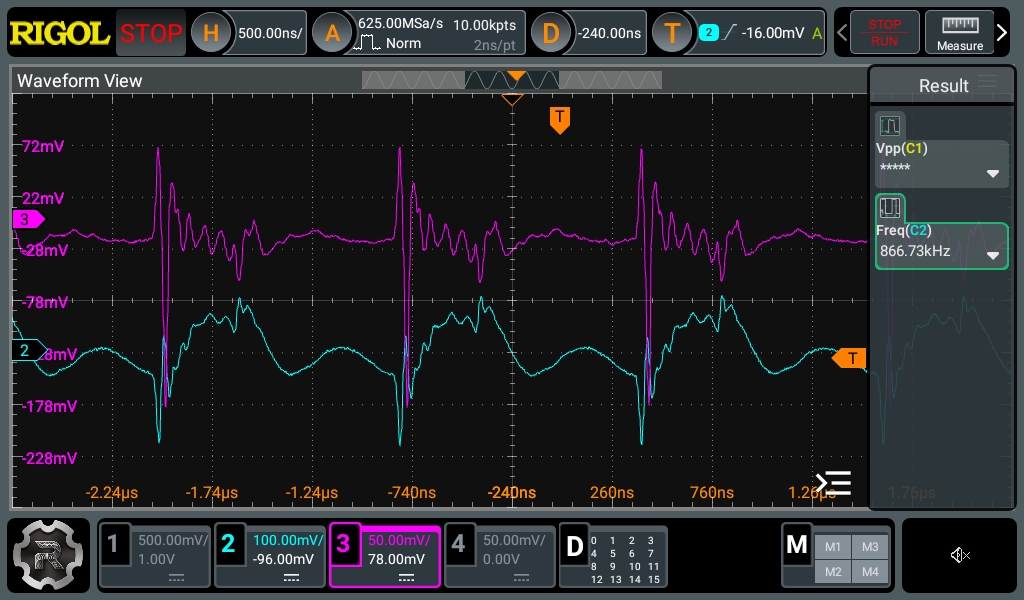Click trigger source channel 2 badge
This screenshot has height=600, width=1024.
[709, 32]
